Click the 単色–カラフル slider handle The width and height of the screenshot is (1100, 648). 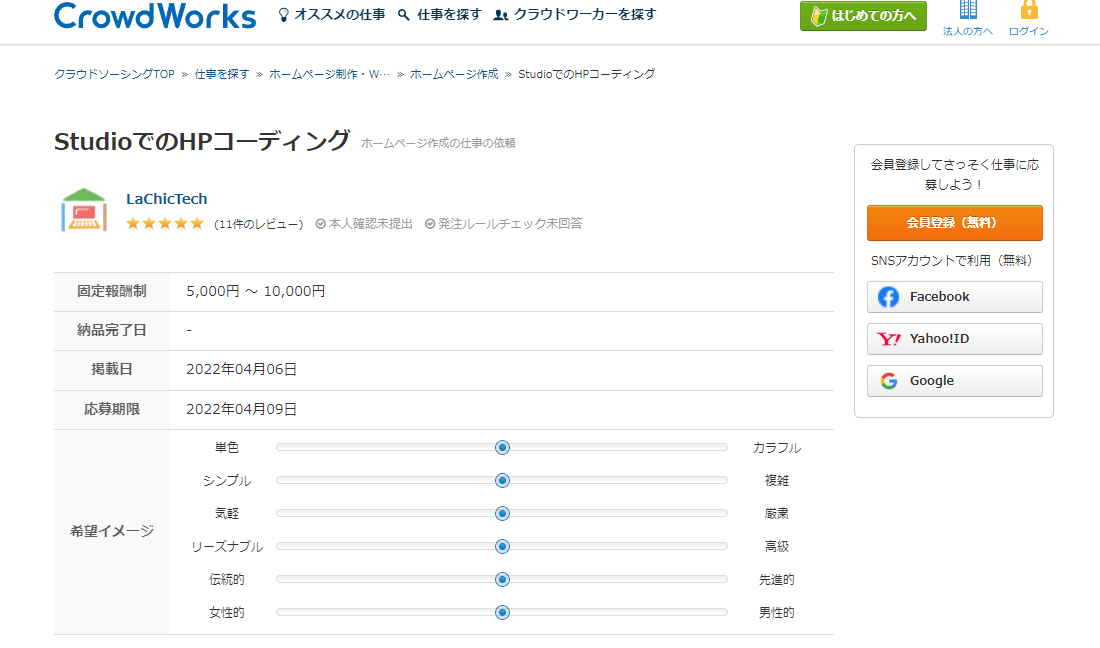[502, 447]
